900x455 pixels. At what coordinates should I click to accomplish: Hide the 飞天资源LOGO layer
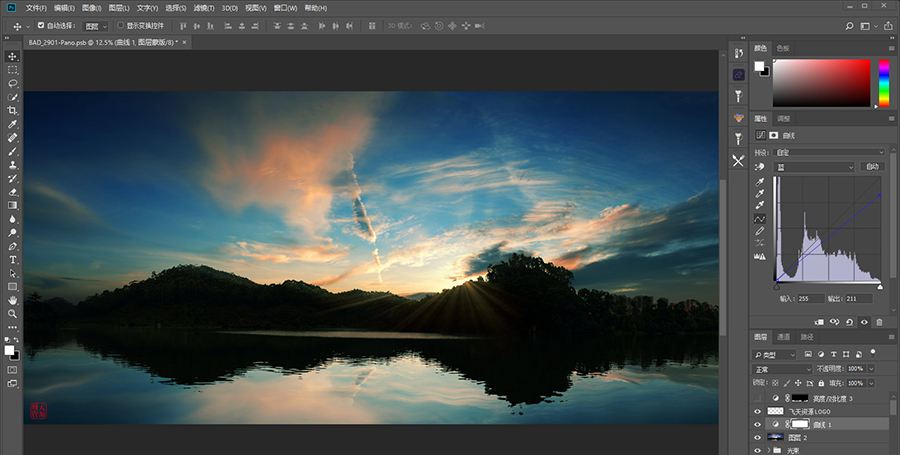(x=758, y=411)
